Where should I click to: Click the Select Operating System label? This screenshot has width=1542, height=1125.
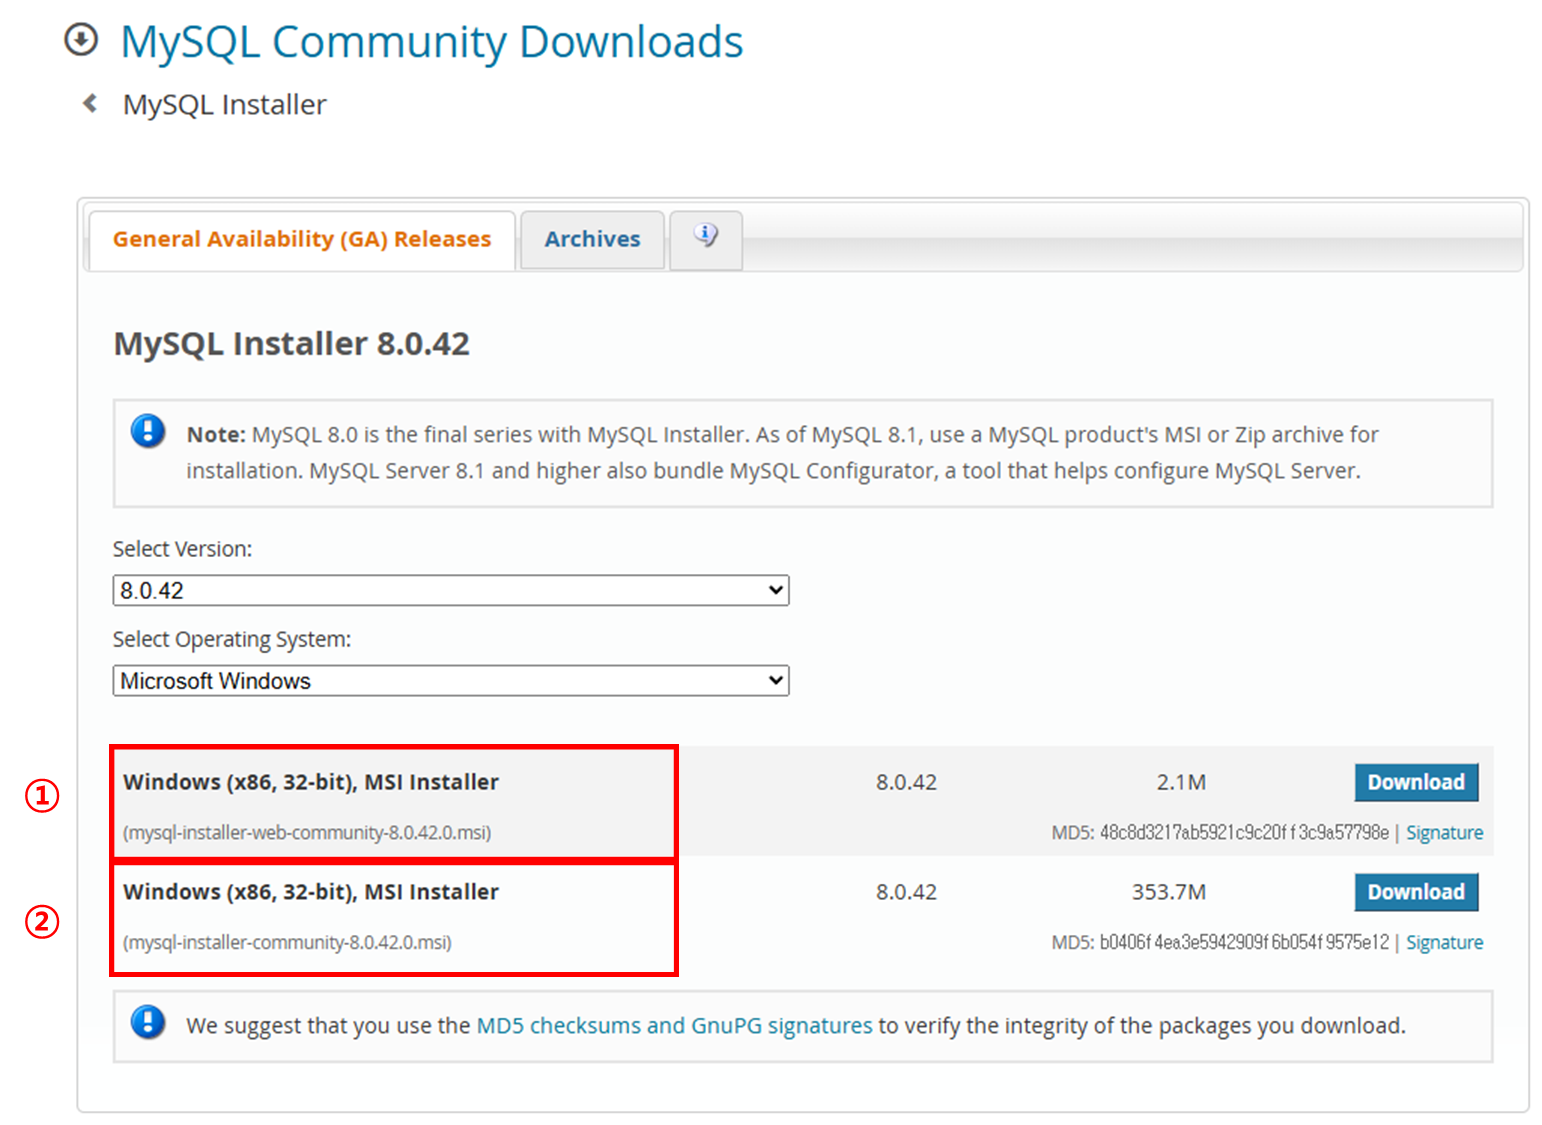[232, 639]
